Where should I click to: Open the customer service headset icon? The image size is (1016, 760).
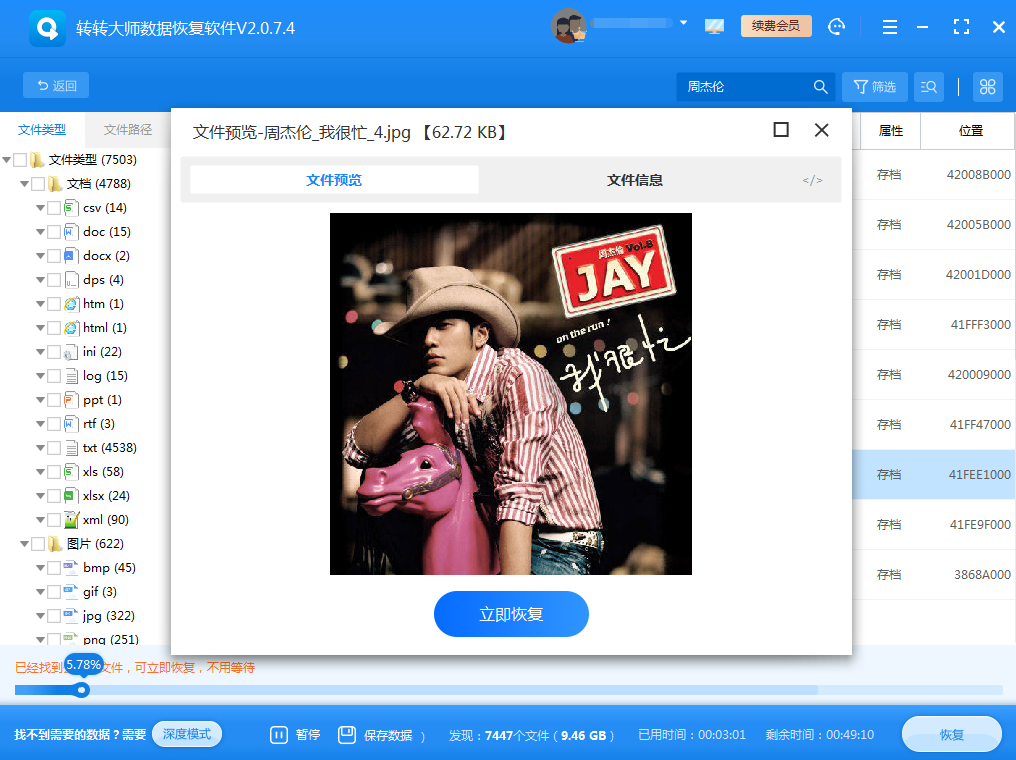837,27
